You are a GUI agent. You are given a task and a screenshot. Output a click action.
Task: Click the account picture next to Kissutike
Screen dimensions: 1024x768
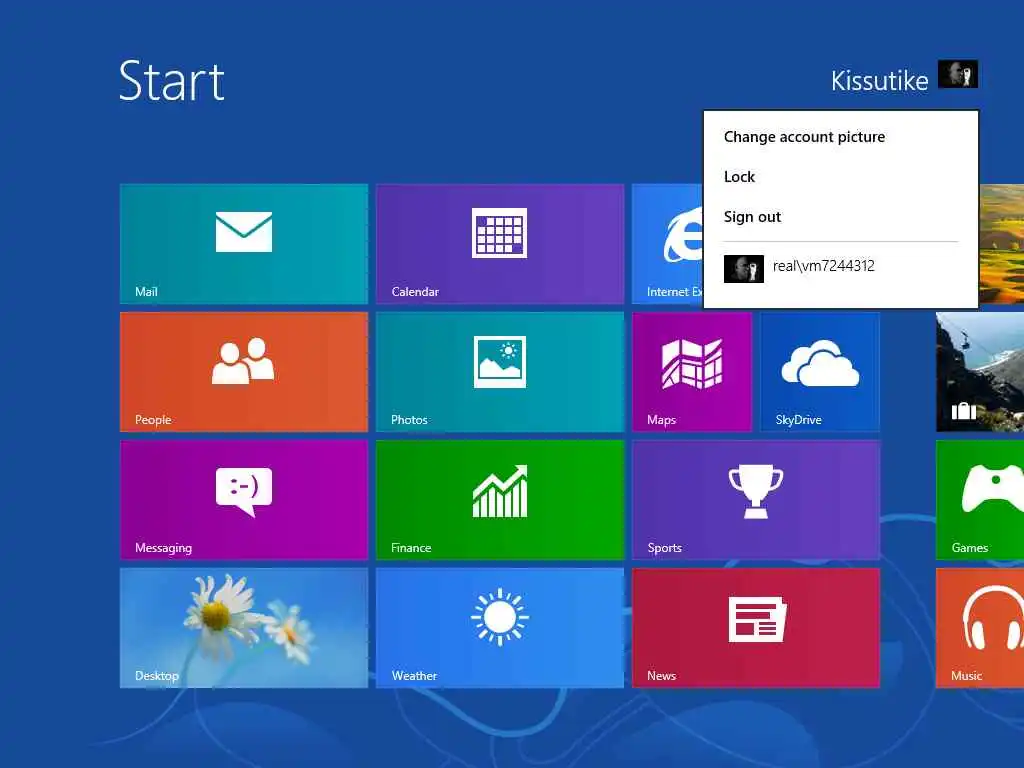tap(957, 74)
